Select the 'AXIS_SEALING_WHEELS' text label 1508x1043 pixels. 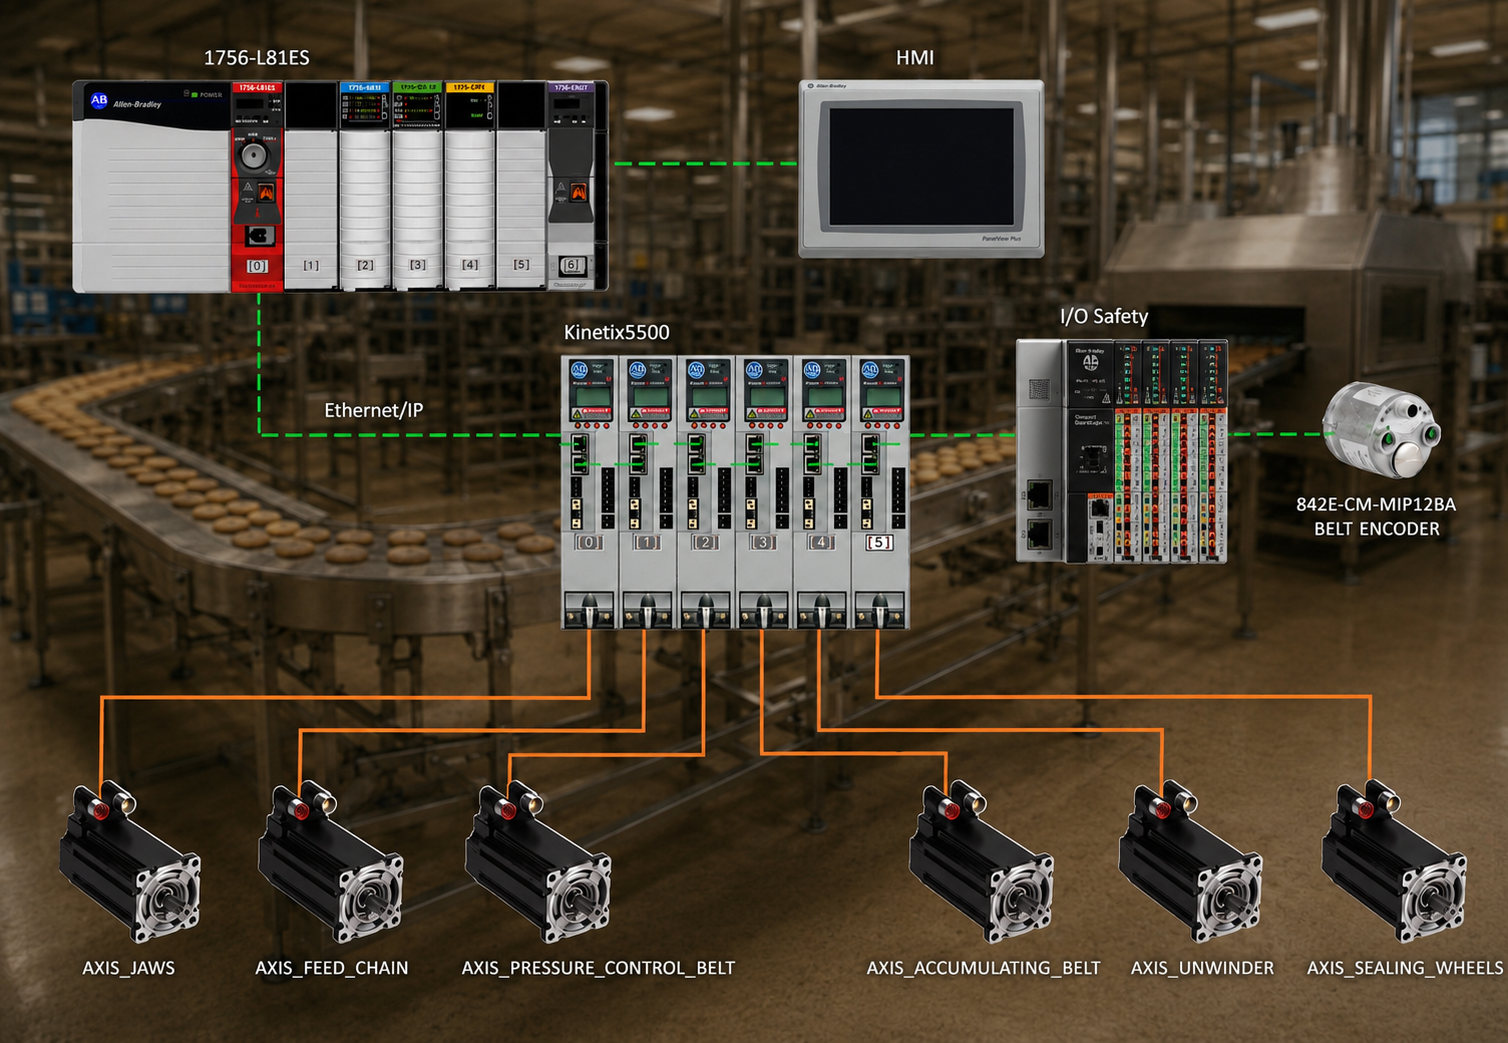pos(1405,968)
